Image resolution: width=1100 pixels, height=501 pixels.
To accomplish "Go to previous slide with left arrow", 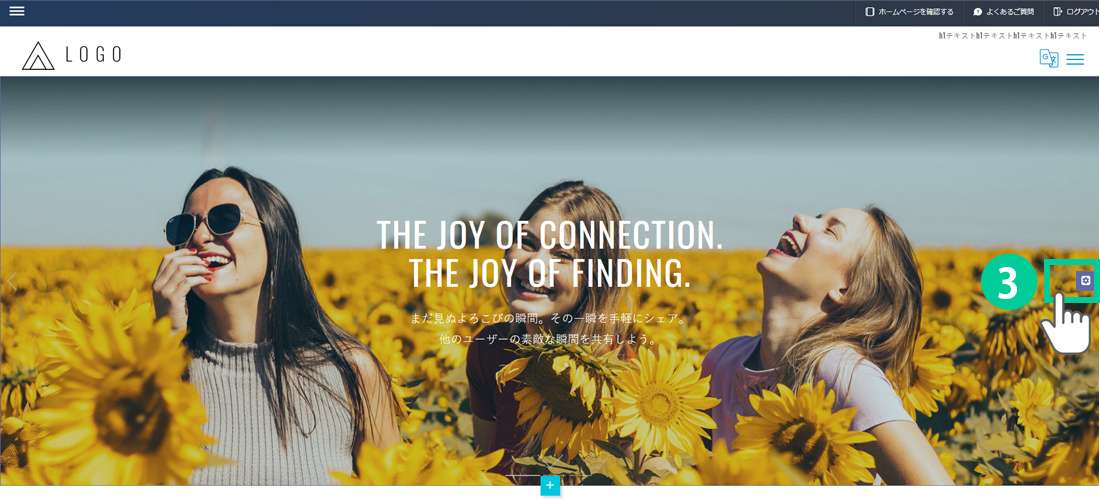I will pyautogui.click(x=12, y=283).
